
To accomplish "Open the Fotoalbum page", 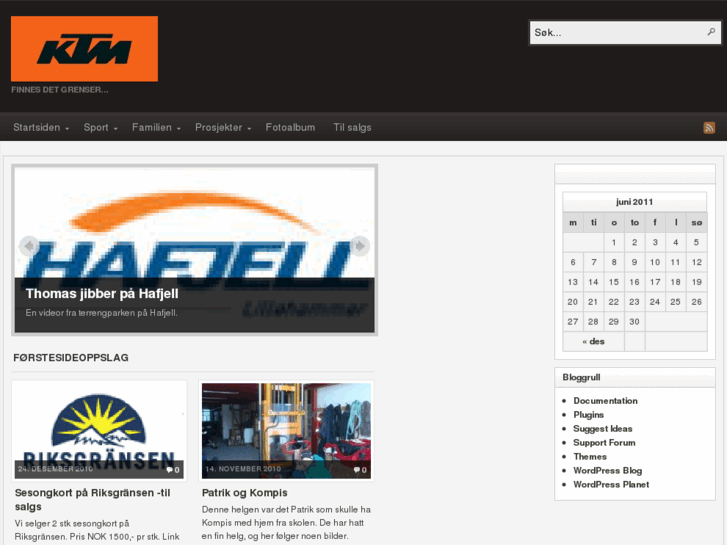I will tap(290, 128).
